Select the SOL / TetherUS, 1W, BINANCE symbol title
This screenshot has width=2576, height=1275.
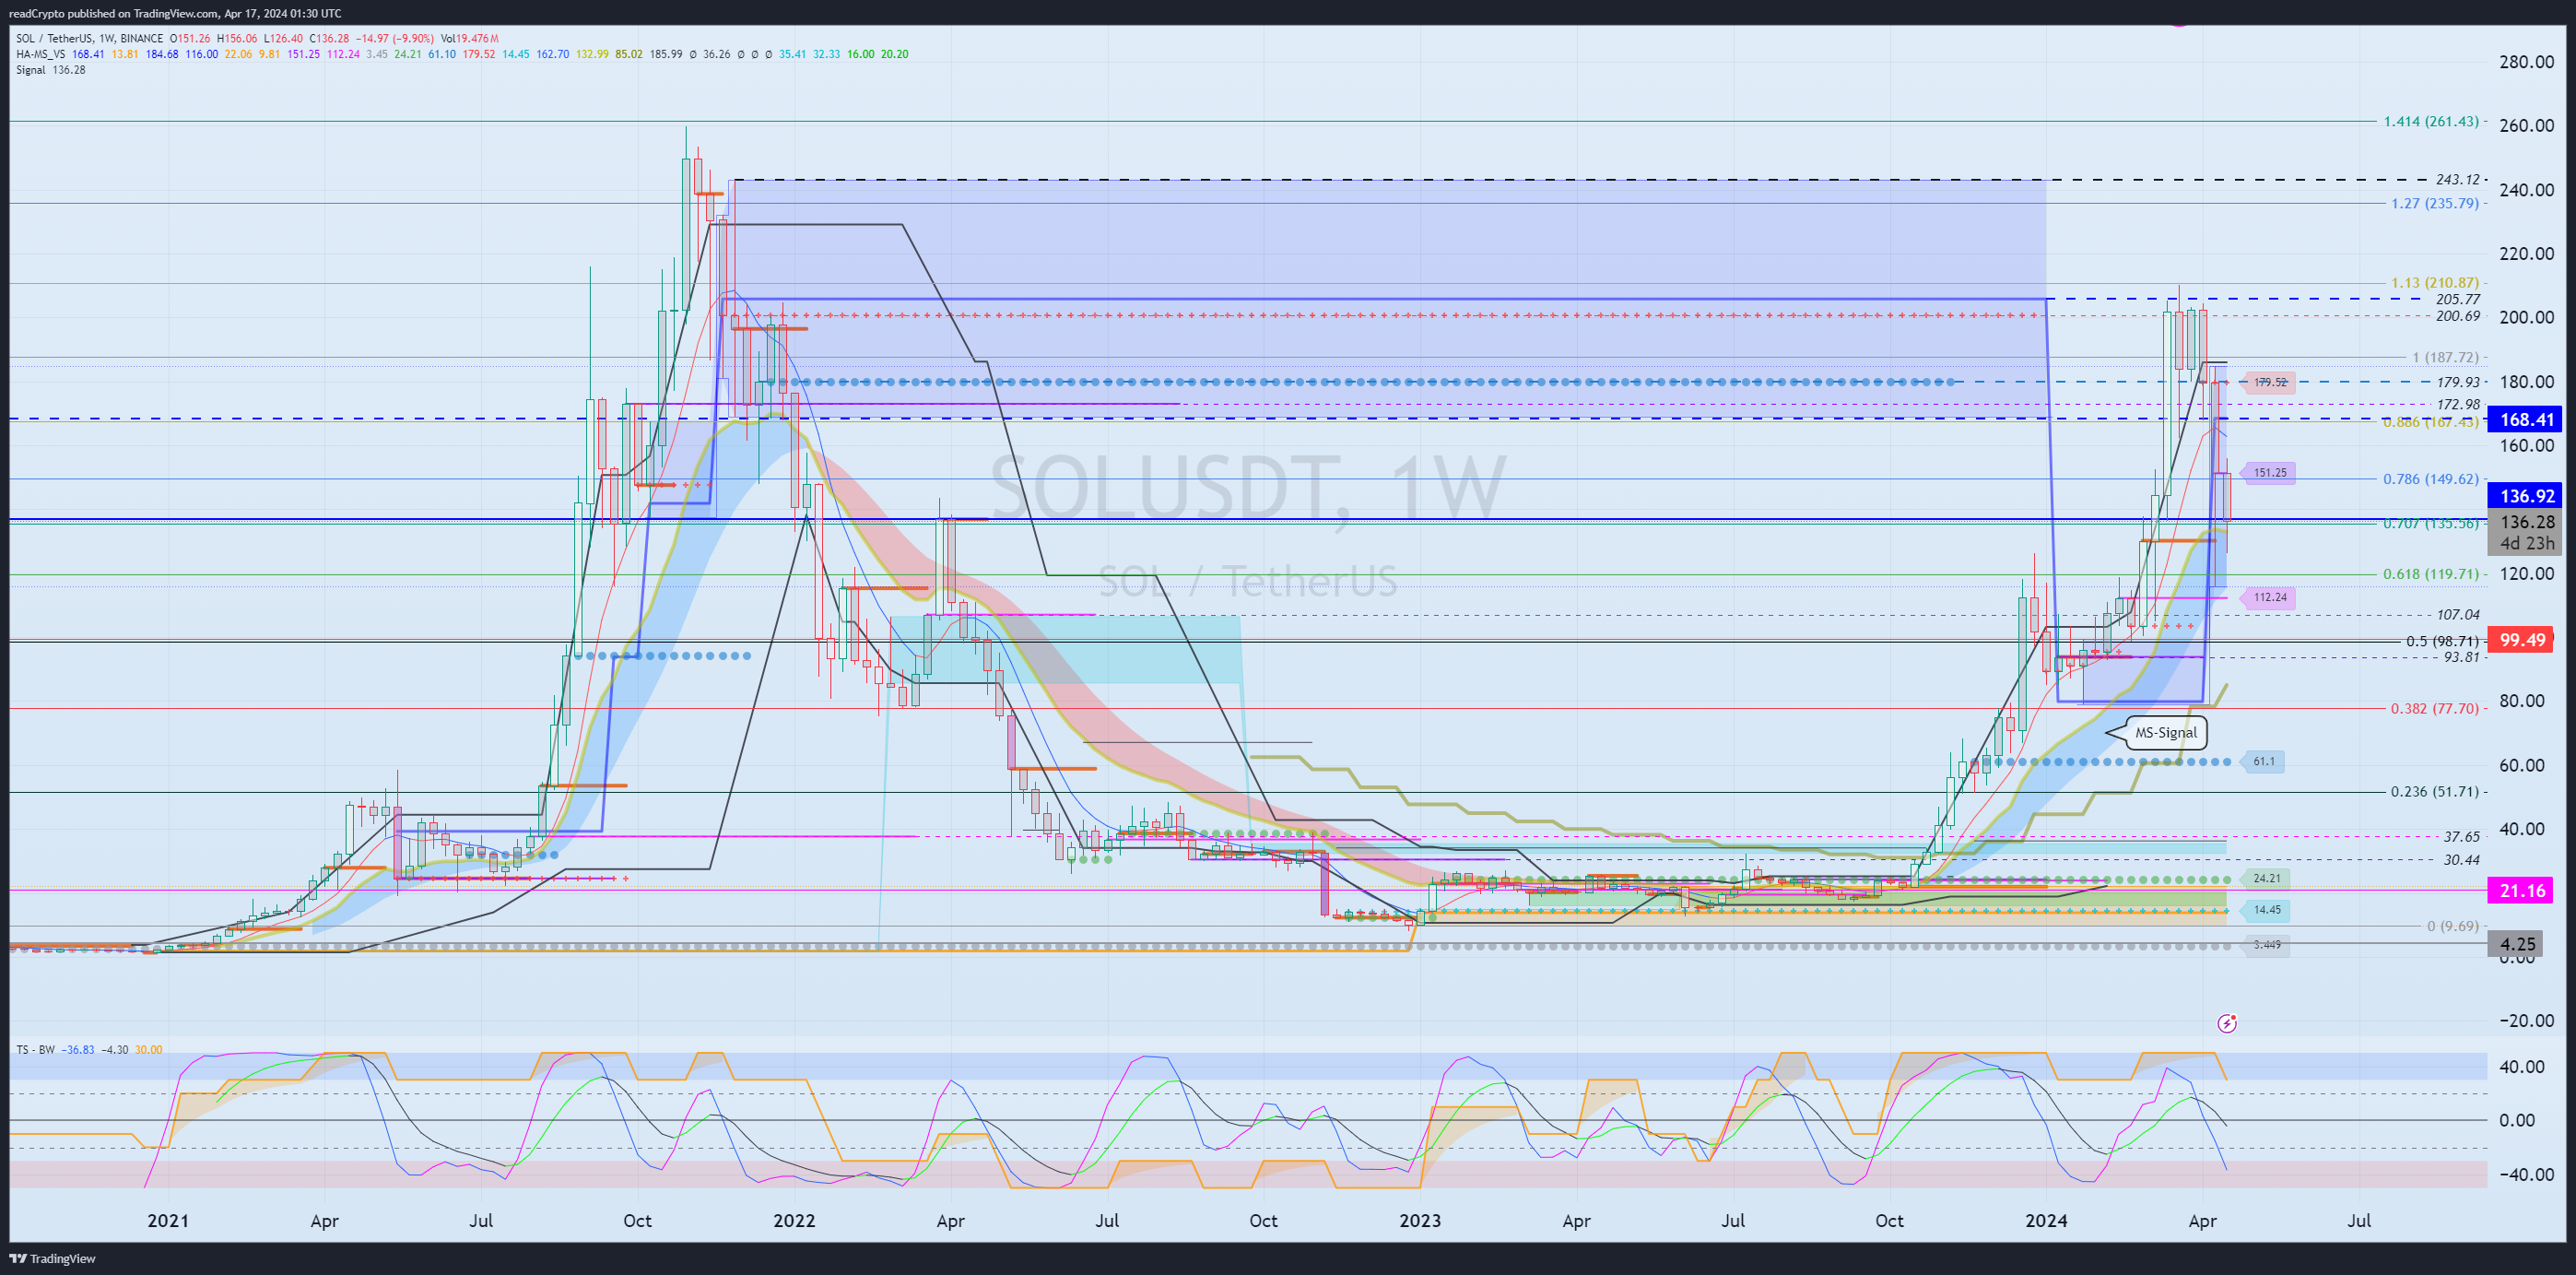(x=90, y=39)
